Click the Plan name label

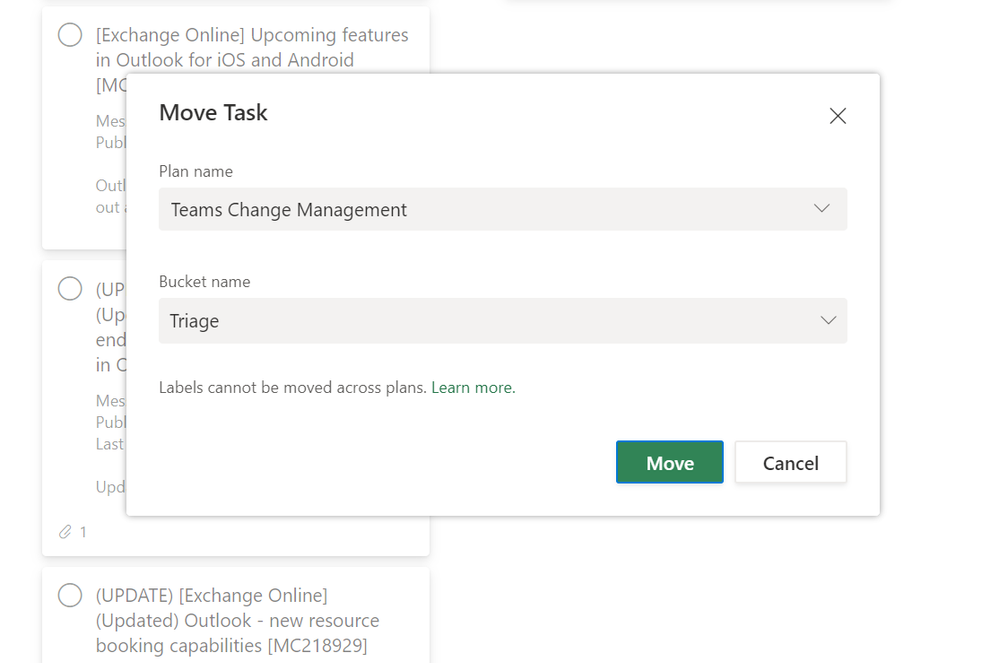196,171
